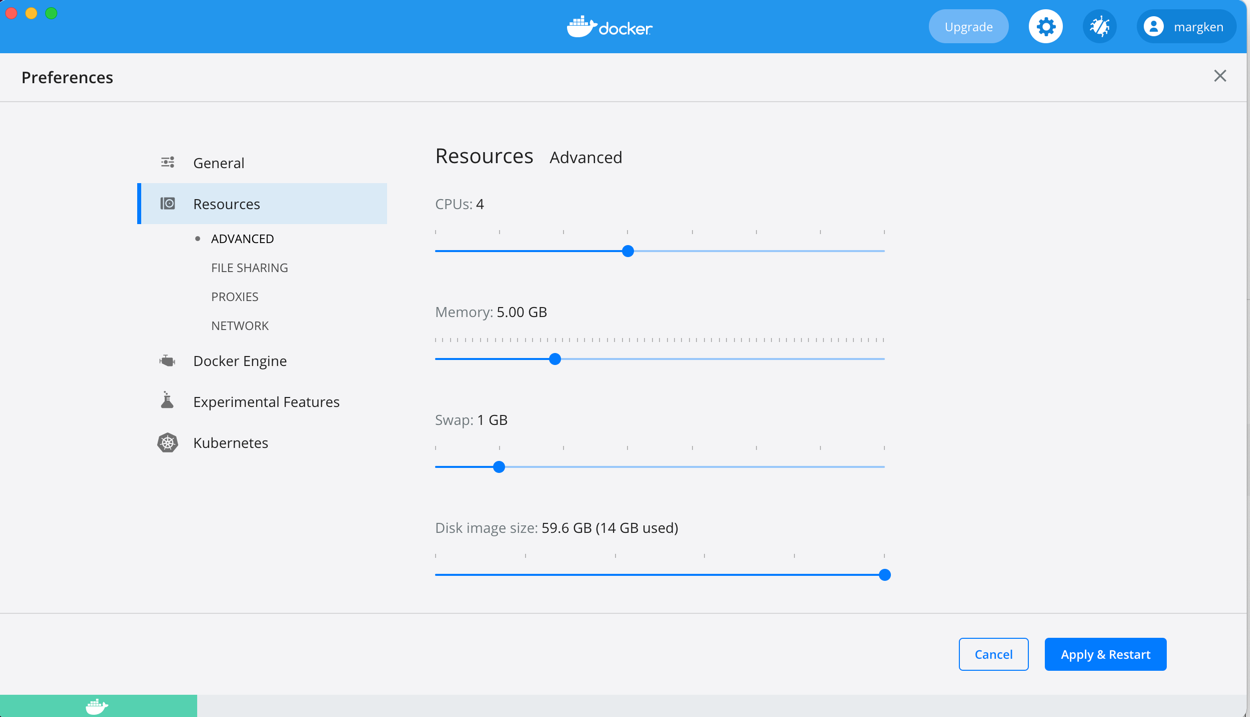Click the user account icon next to margken
1250x717 pixels.
click(x=1155, y=26)
